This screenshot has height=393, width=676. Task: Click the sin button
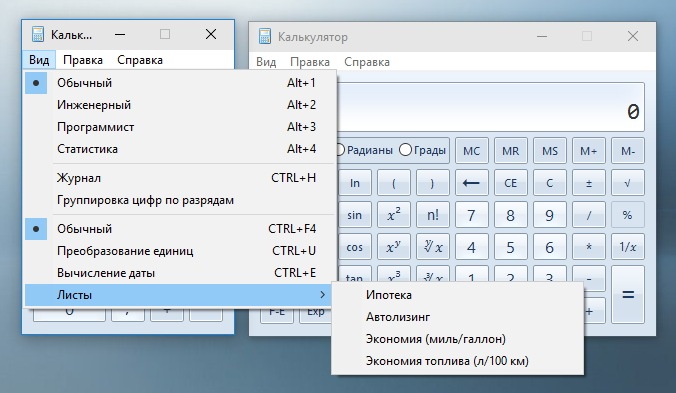click(355, 215)
